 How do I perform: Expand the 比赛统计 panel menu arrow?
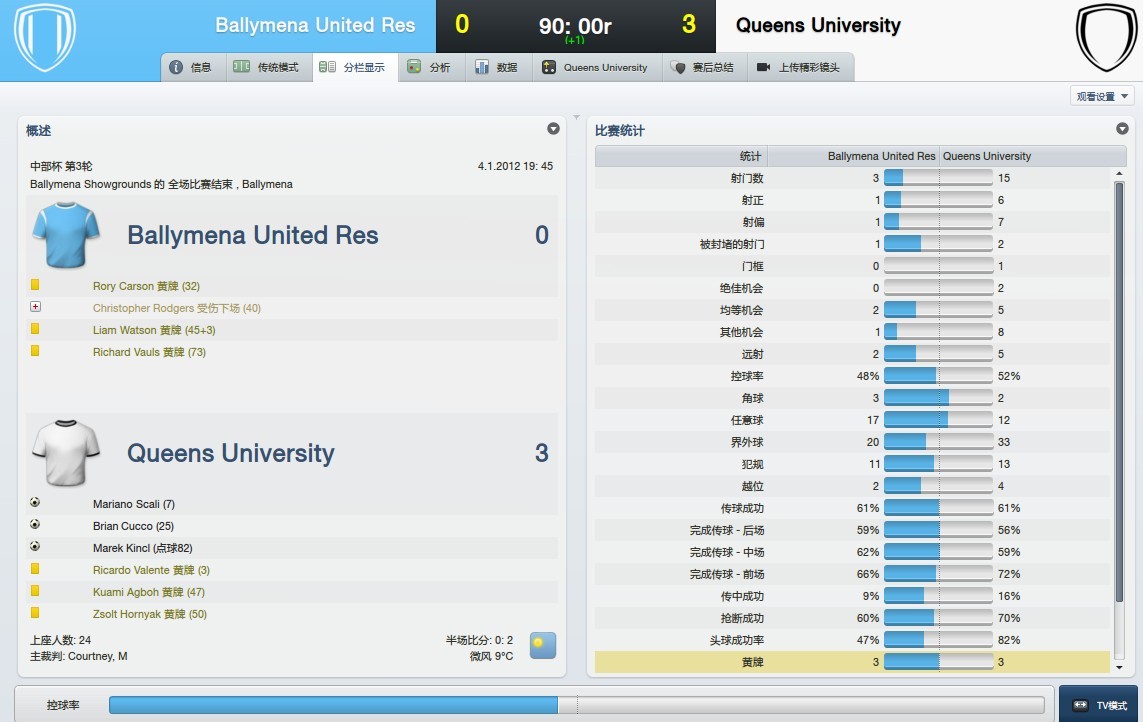[1122, 128]
